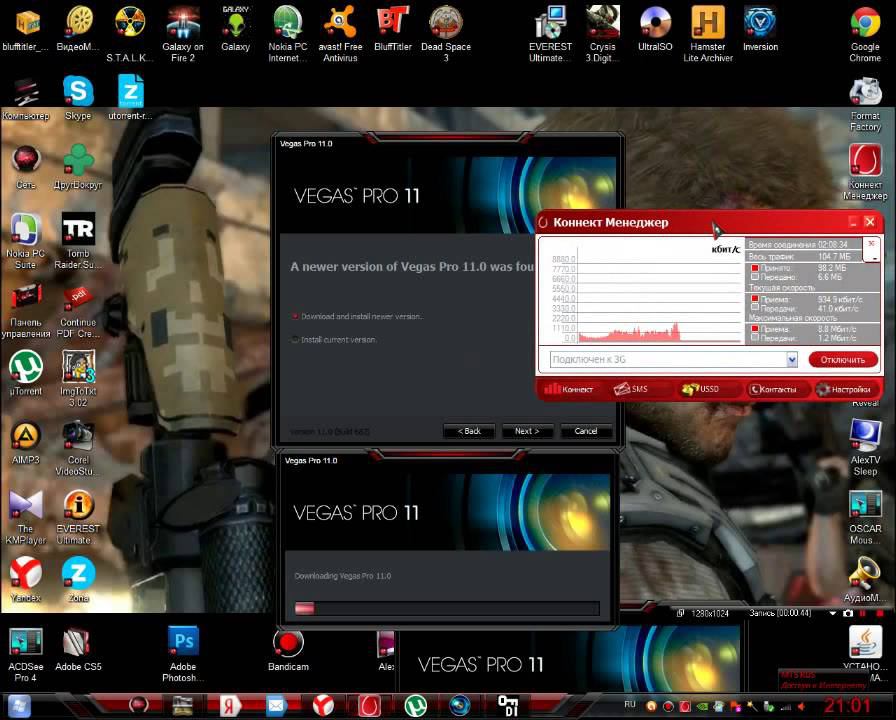The image size is (896, 720).
Task: Click the Отключить button
Action: click(843, 359)
